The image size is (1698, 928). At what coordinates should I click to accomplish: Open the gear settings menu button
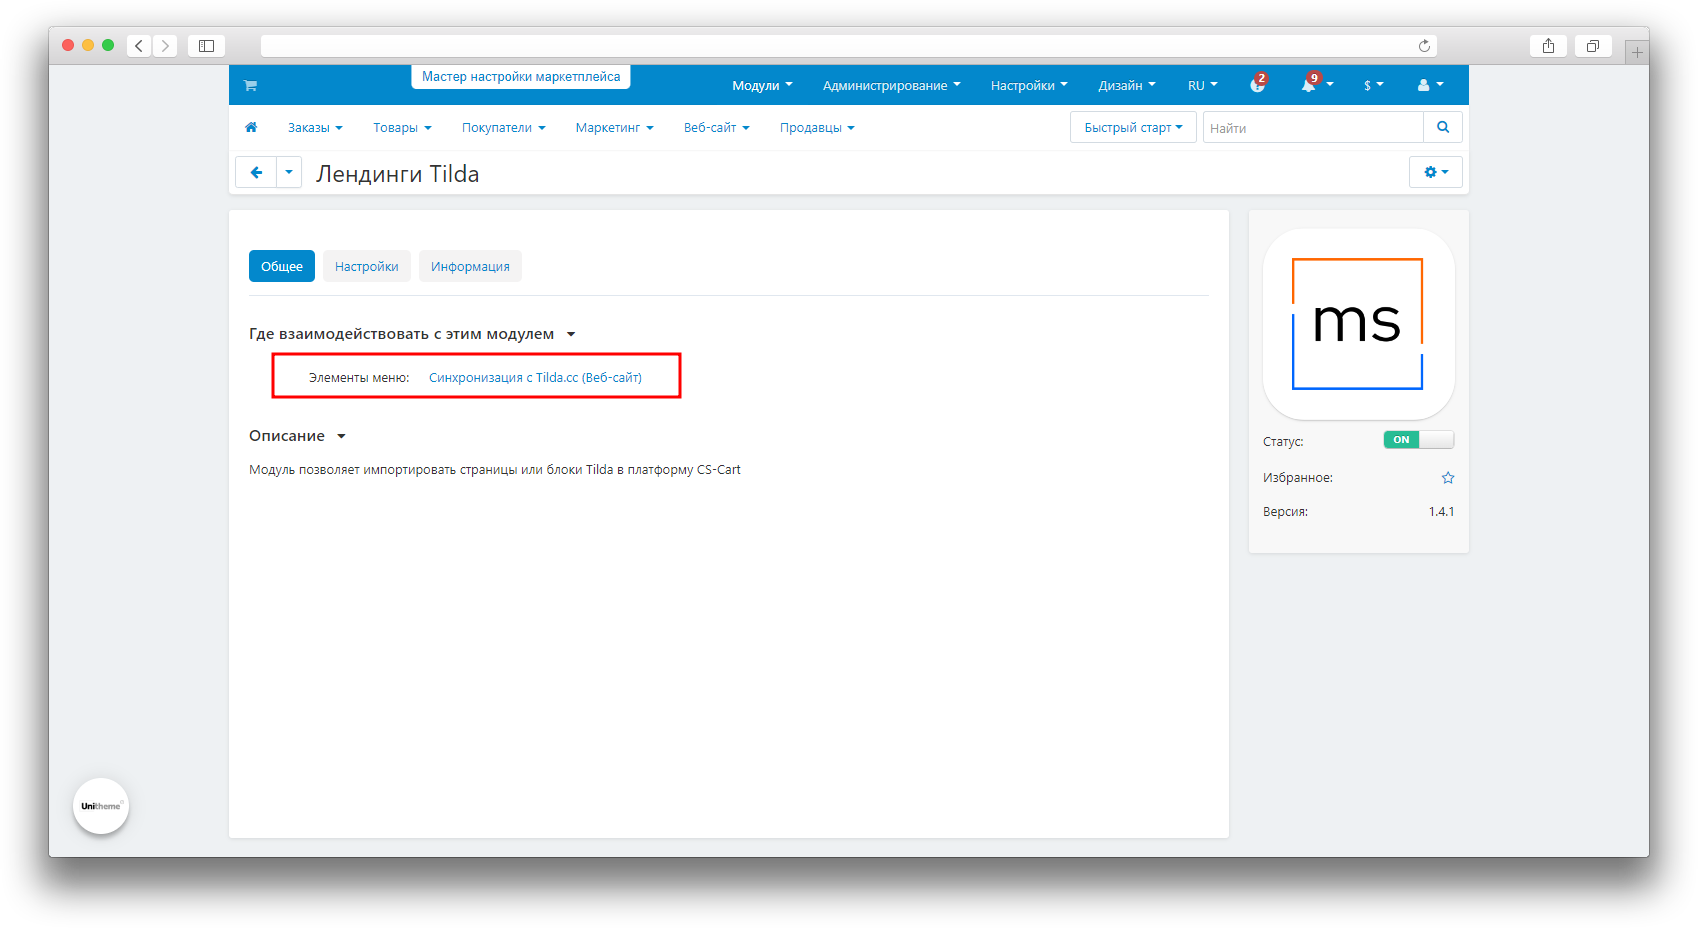tap(1436, 172)
